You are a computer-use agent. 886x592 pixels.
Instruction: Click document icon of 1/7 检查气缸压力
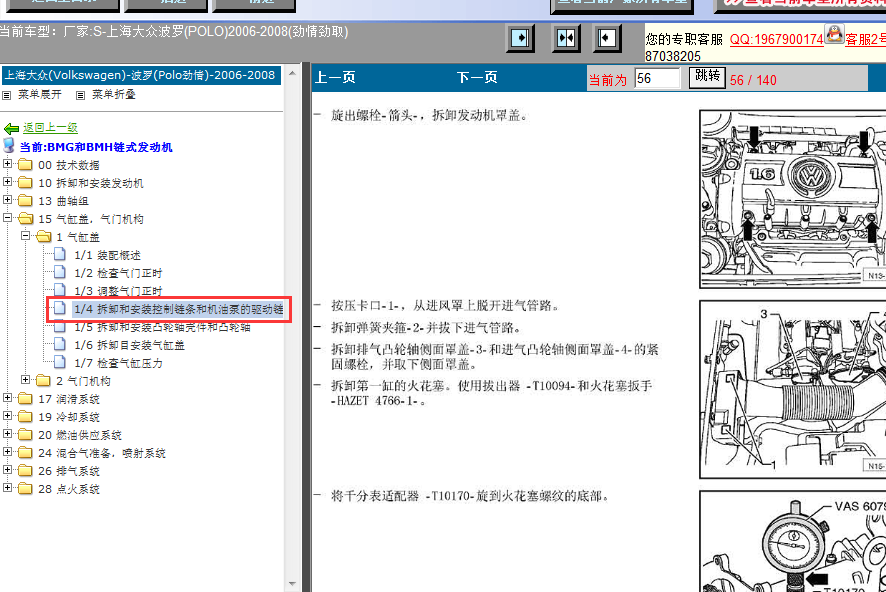point(60,362)
